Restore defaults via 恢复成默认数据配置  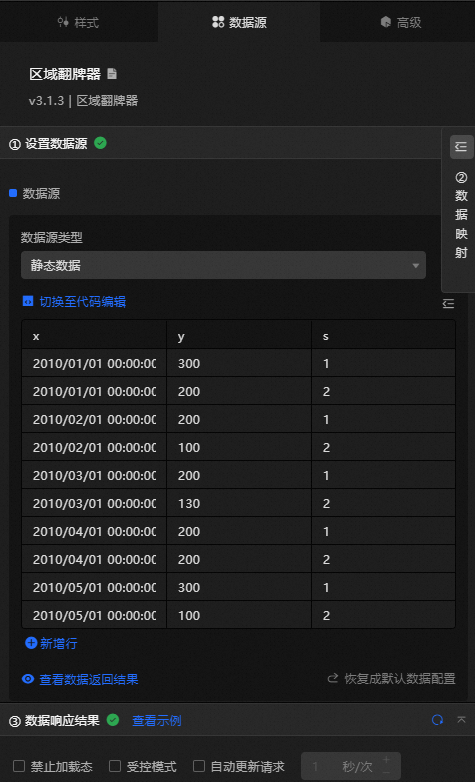[400, 679]
